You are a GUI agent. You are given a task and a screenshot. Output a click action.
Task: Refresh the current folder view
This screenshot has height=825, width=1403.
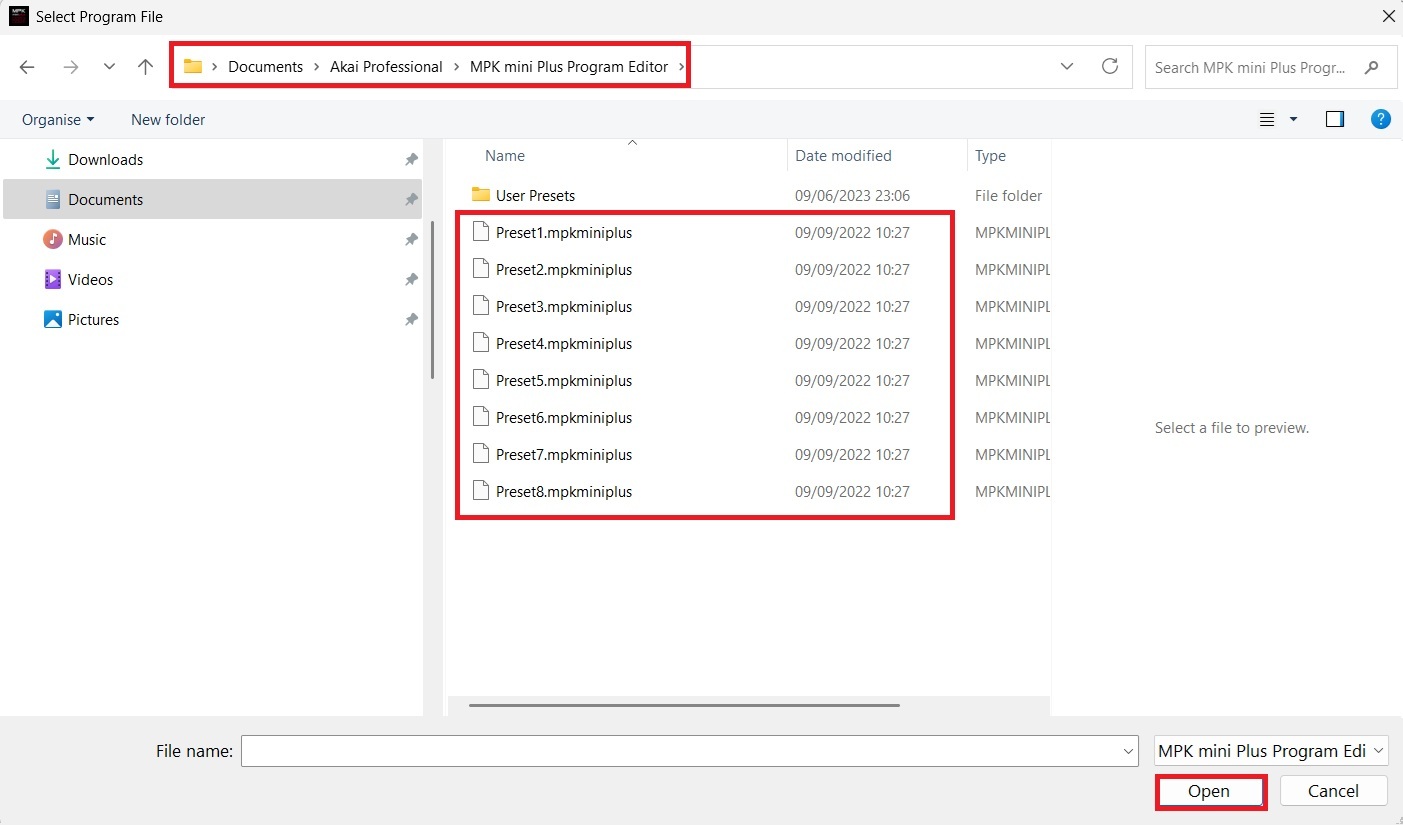point(1109,67)
